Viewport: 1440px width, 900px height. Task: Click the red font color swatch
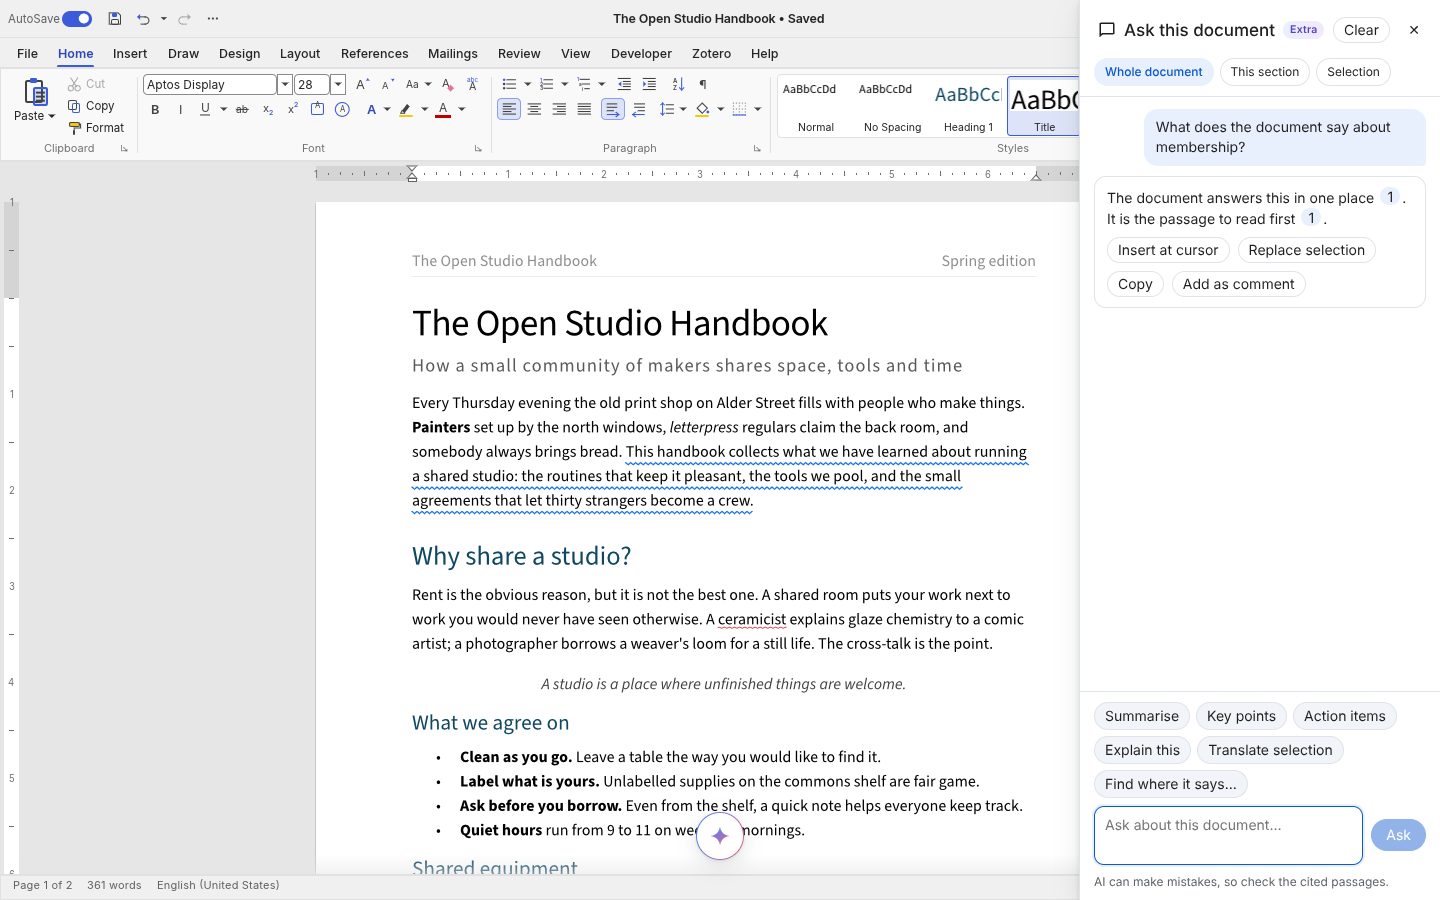coord(443,110)
